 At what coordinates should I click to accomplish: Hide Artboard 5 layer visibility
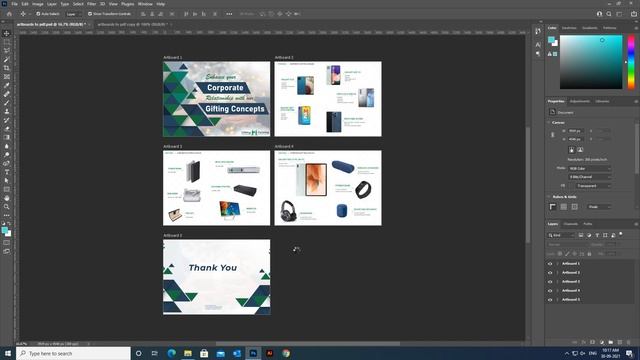(550, 300)
